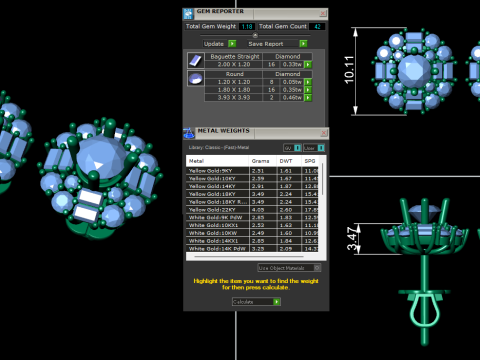Select the Yellow Gold:22KY row

252,210
